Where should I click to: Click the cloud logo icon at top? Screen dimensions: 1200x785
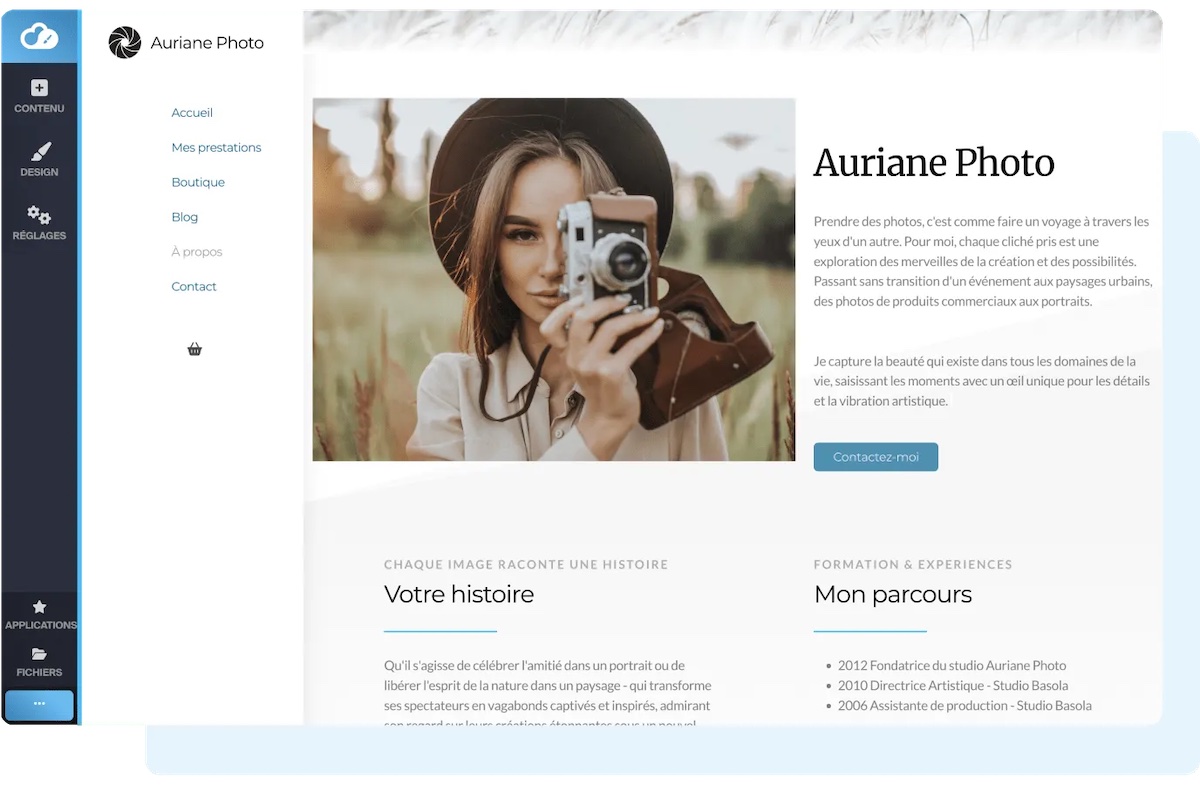(39, 37)
